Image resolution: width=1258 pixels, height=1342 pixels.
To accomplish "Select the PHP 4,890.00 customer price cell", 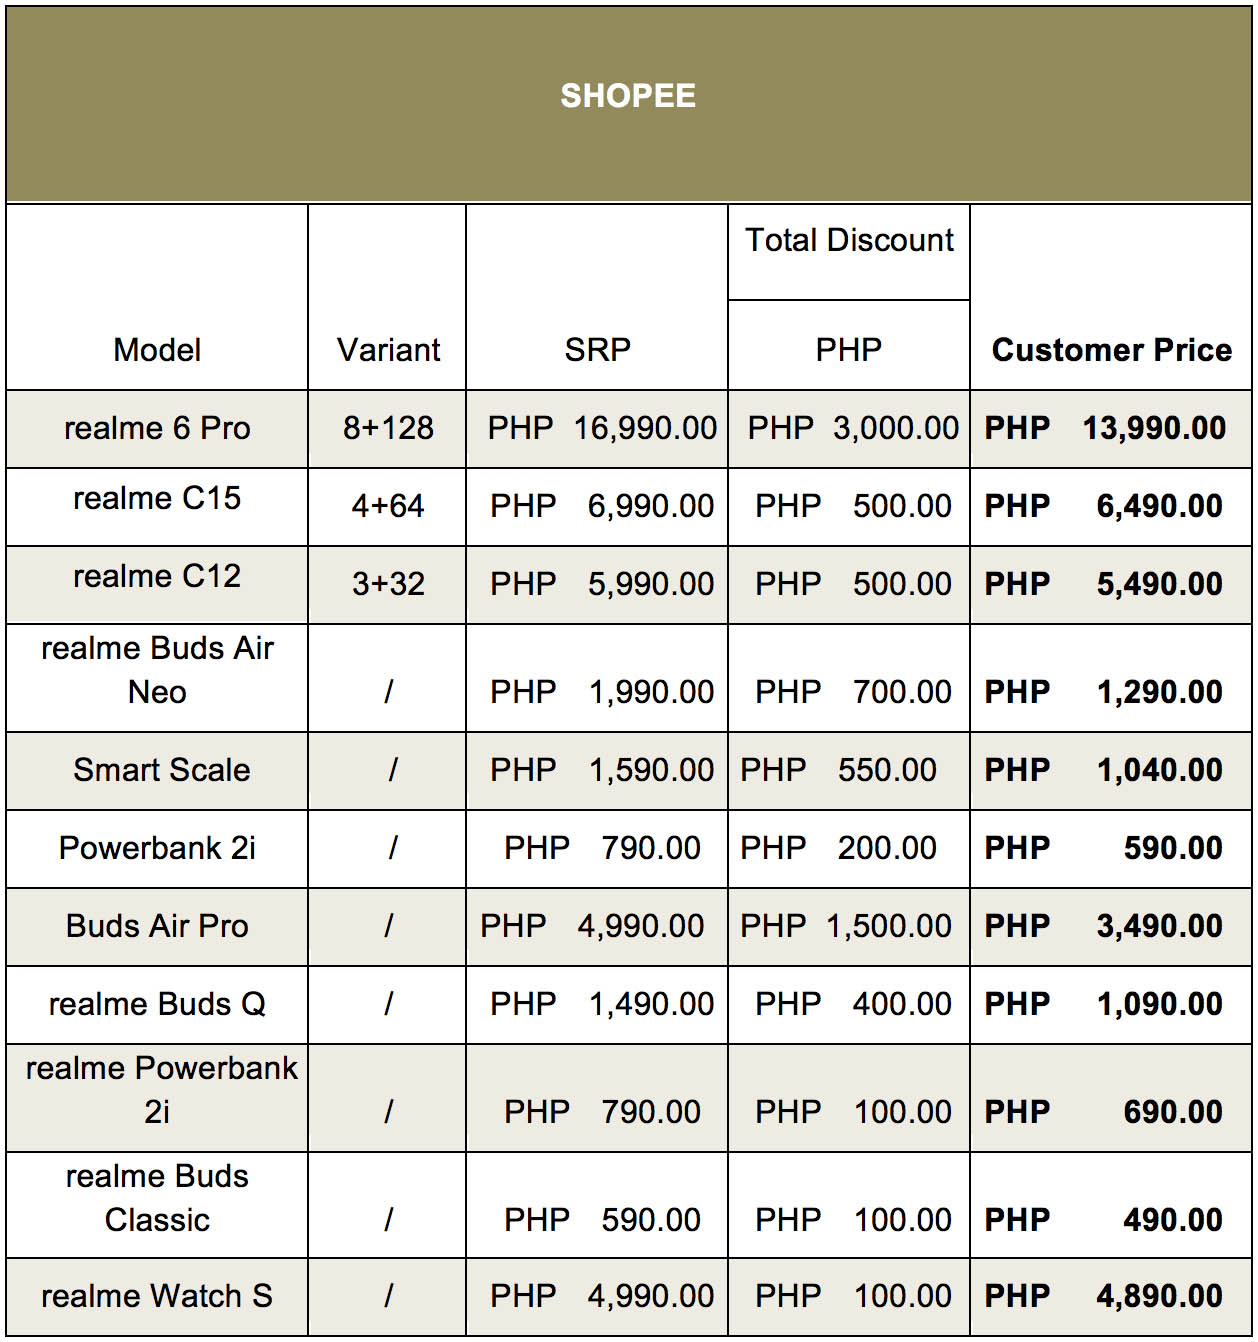I will (x=1111, y=1297).
